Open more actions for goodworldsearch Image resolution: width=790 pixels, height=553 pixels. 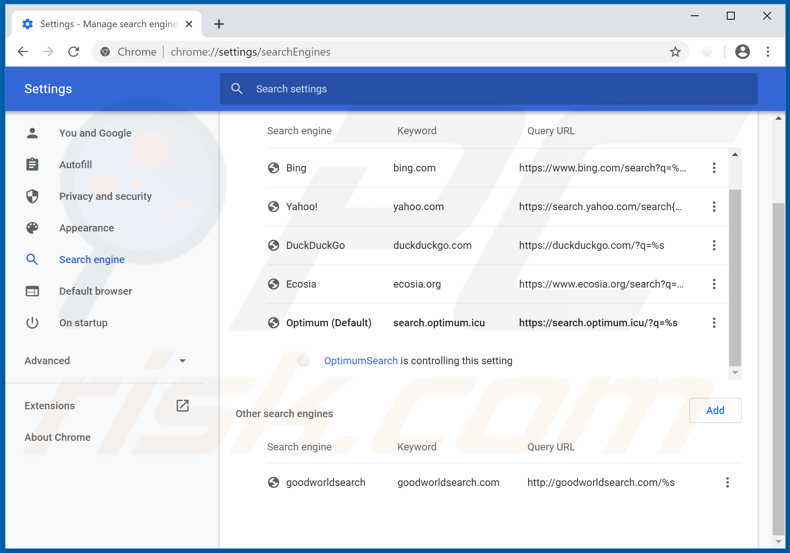point(727,483)
